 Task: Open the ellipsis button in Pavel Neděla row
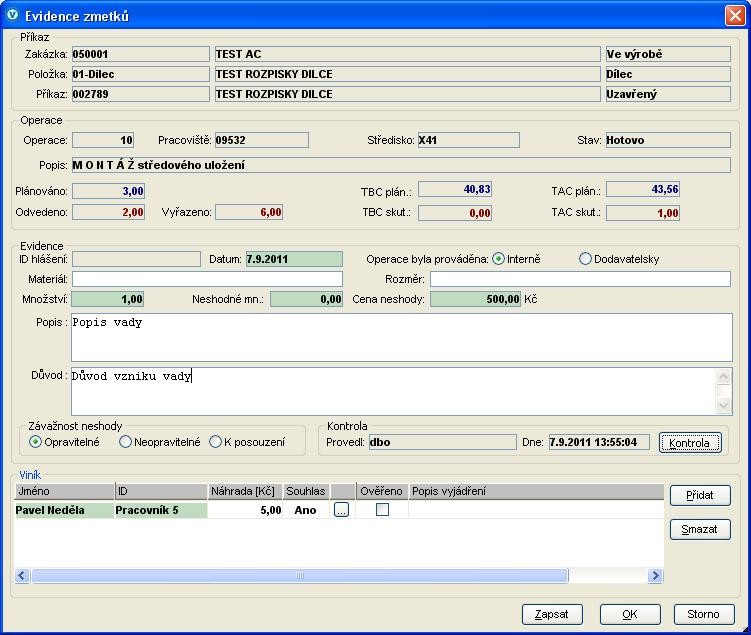click(x=341, y=510)
